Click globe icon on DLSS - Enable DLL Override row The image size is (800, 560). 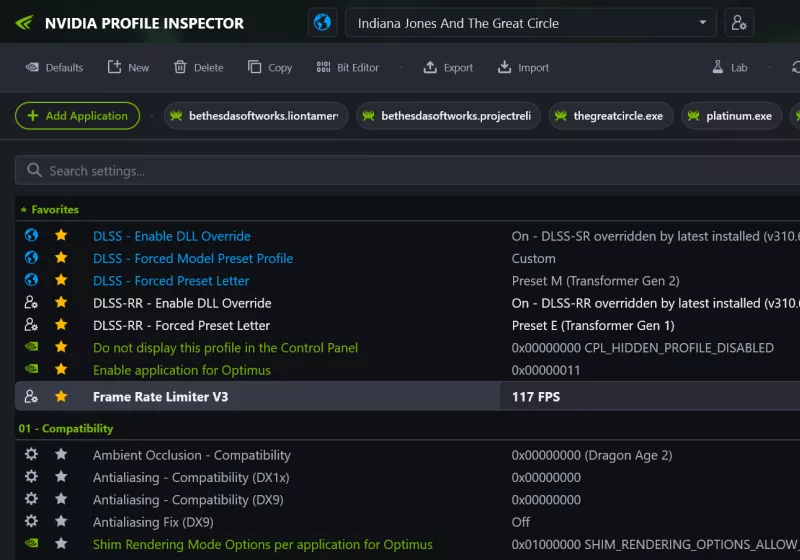tap(31, 235)
